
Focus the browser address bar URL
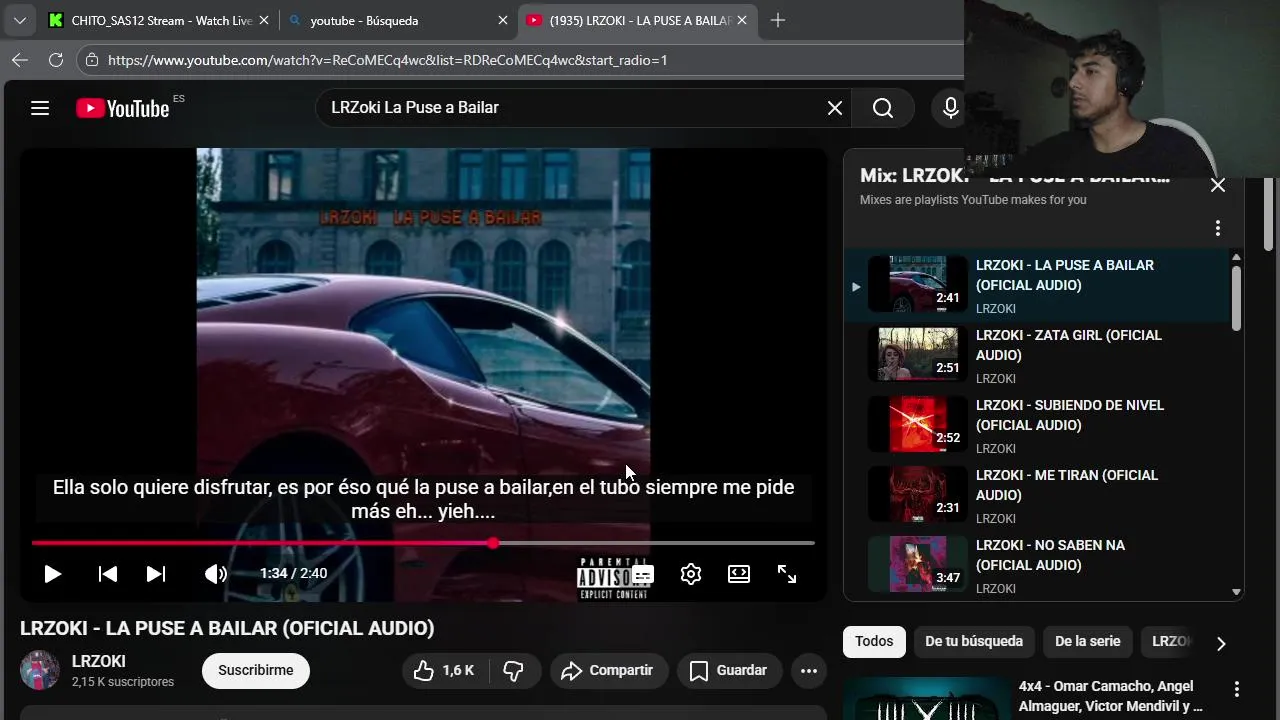pyautogui.click(x=388, y=60)
